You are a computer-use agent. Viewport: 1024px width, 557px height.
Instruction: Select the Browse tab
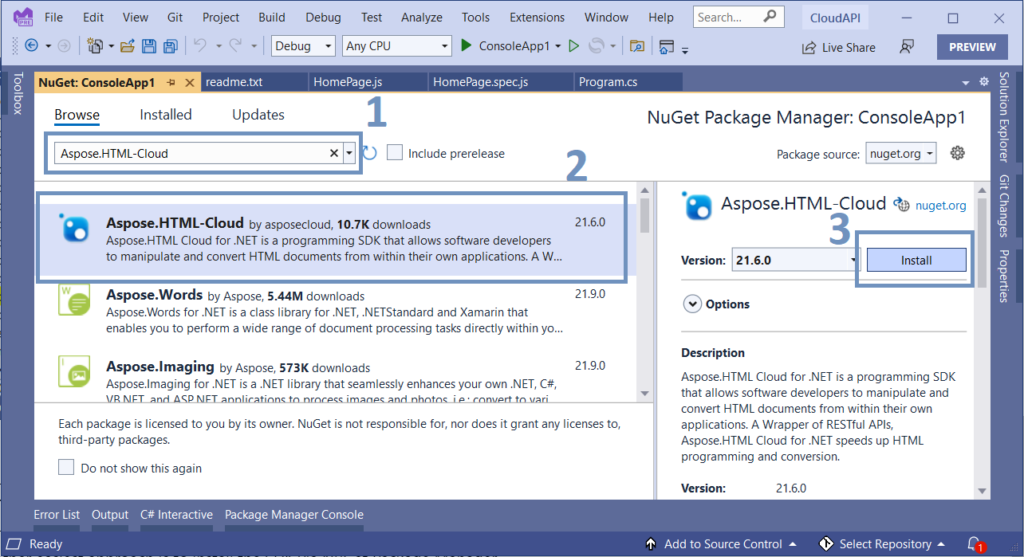coord(77,114)
